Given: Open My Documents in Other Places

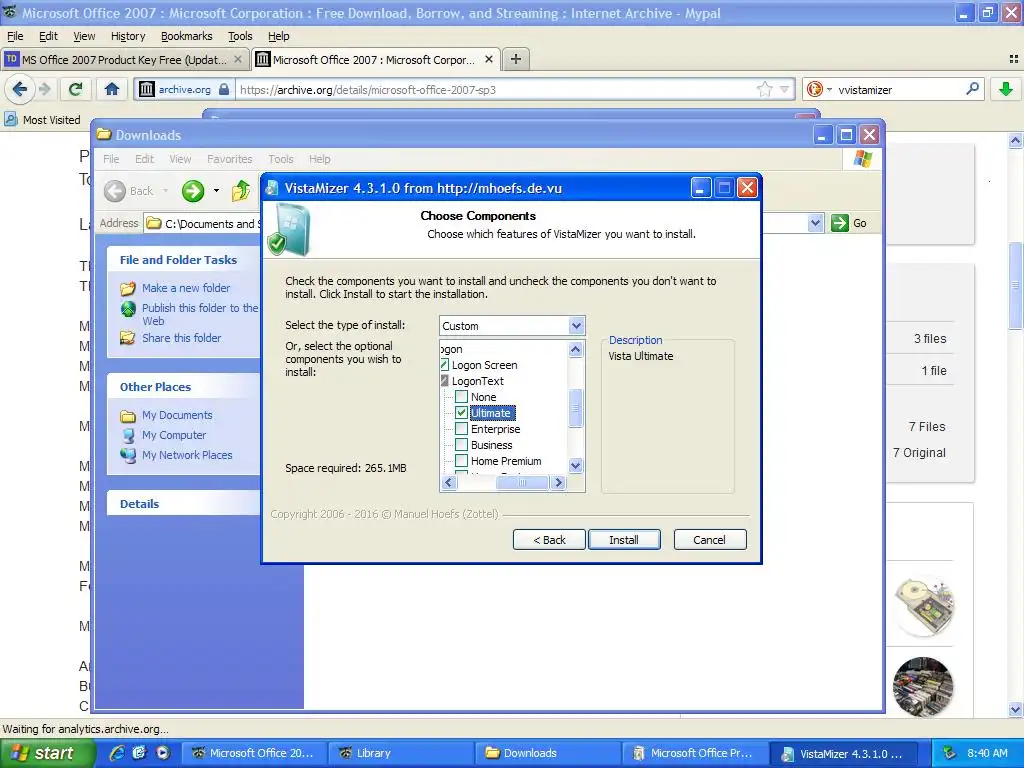Looking at the screenshot, I should point(177,415).
